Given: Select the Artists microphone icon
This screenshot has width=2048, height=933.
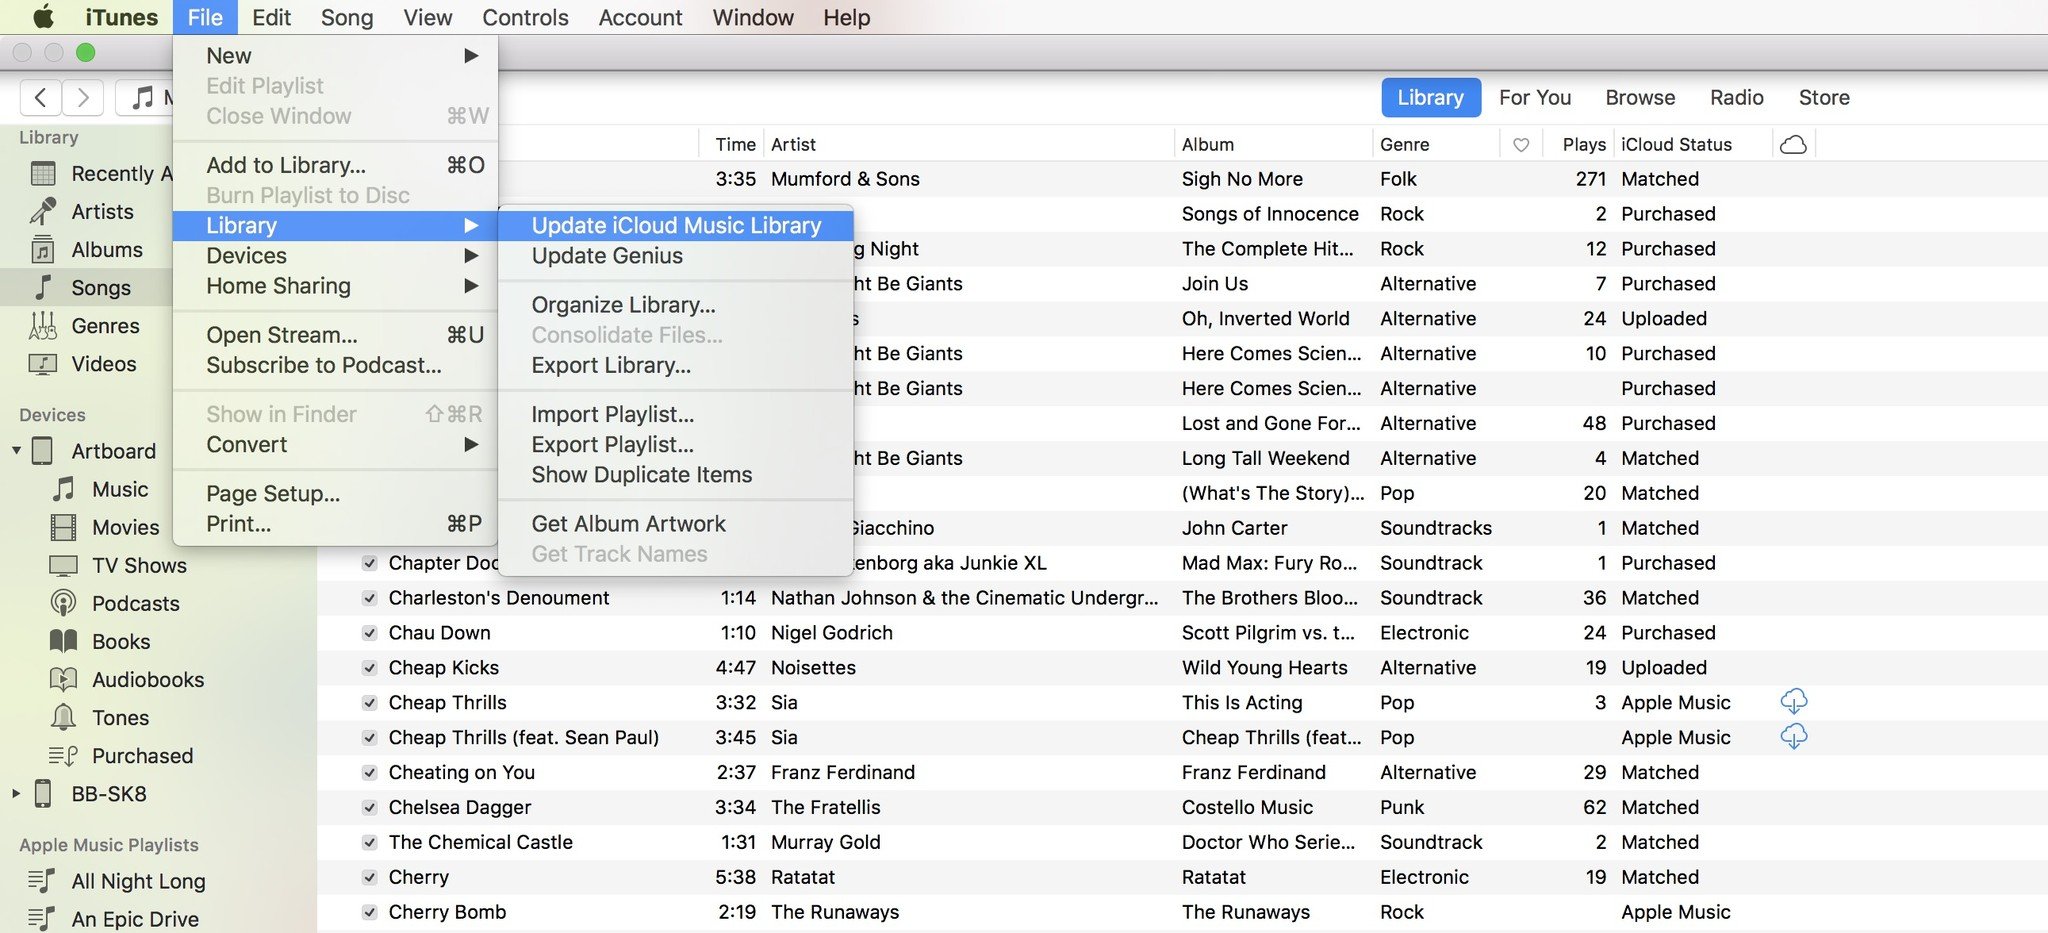Looking at the screenshot, I should click(43, 212).
